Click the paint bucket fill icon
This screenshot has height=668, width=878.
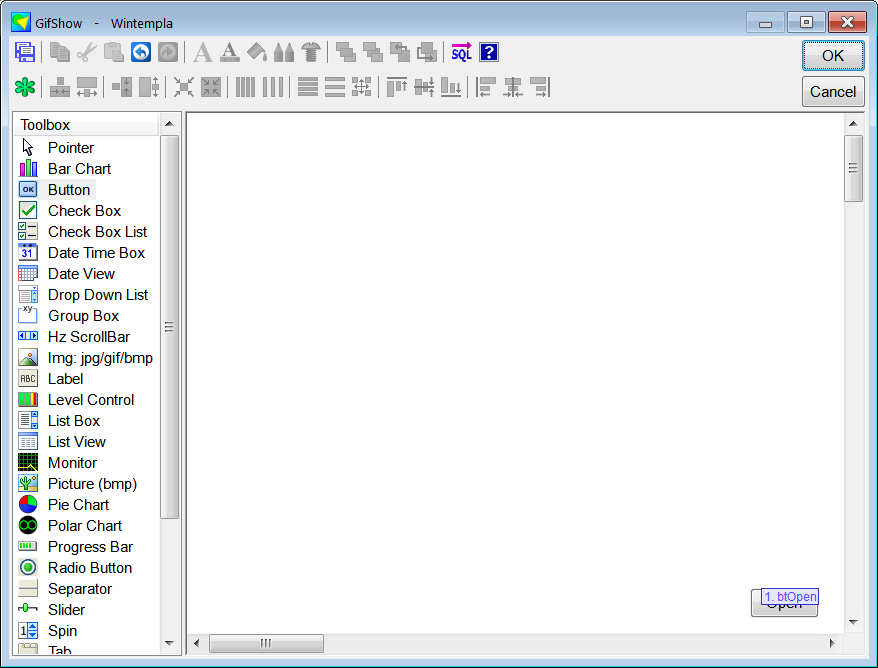pyautogui.click(x=257, y=53)
